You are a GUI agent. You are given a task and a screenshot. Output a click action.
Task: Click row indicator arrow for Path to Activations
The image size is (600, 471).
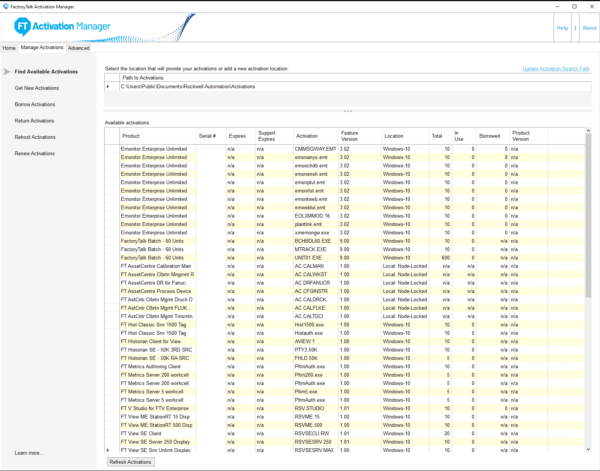(x=108, y=86)
